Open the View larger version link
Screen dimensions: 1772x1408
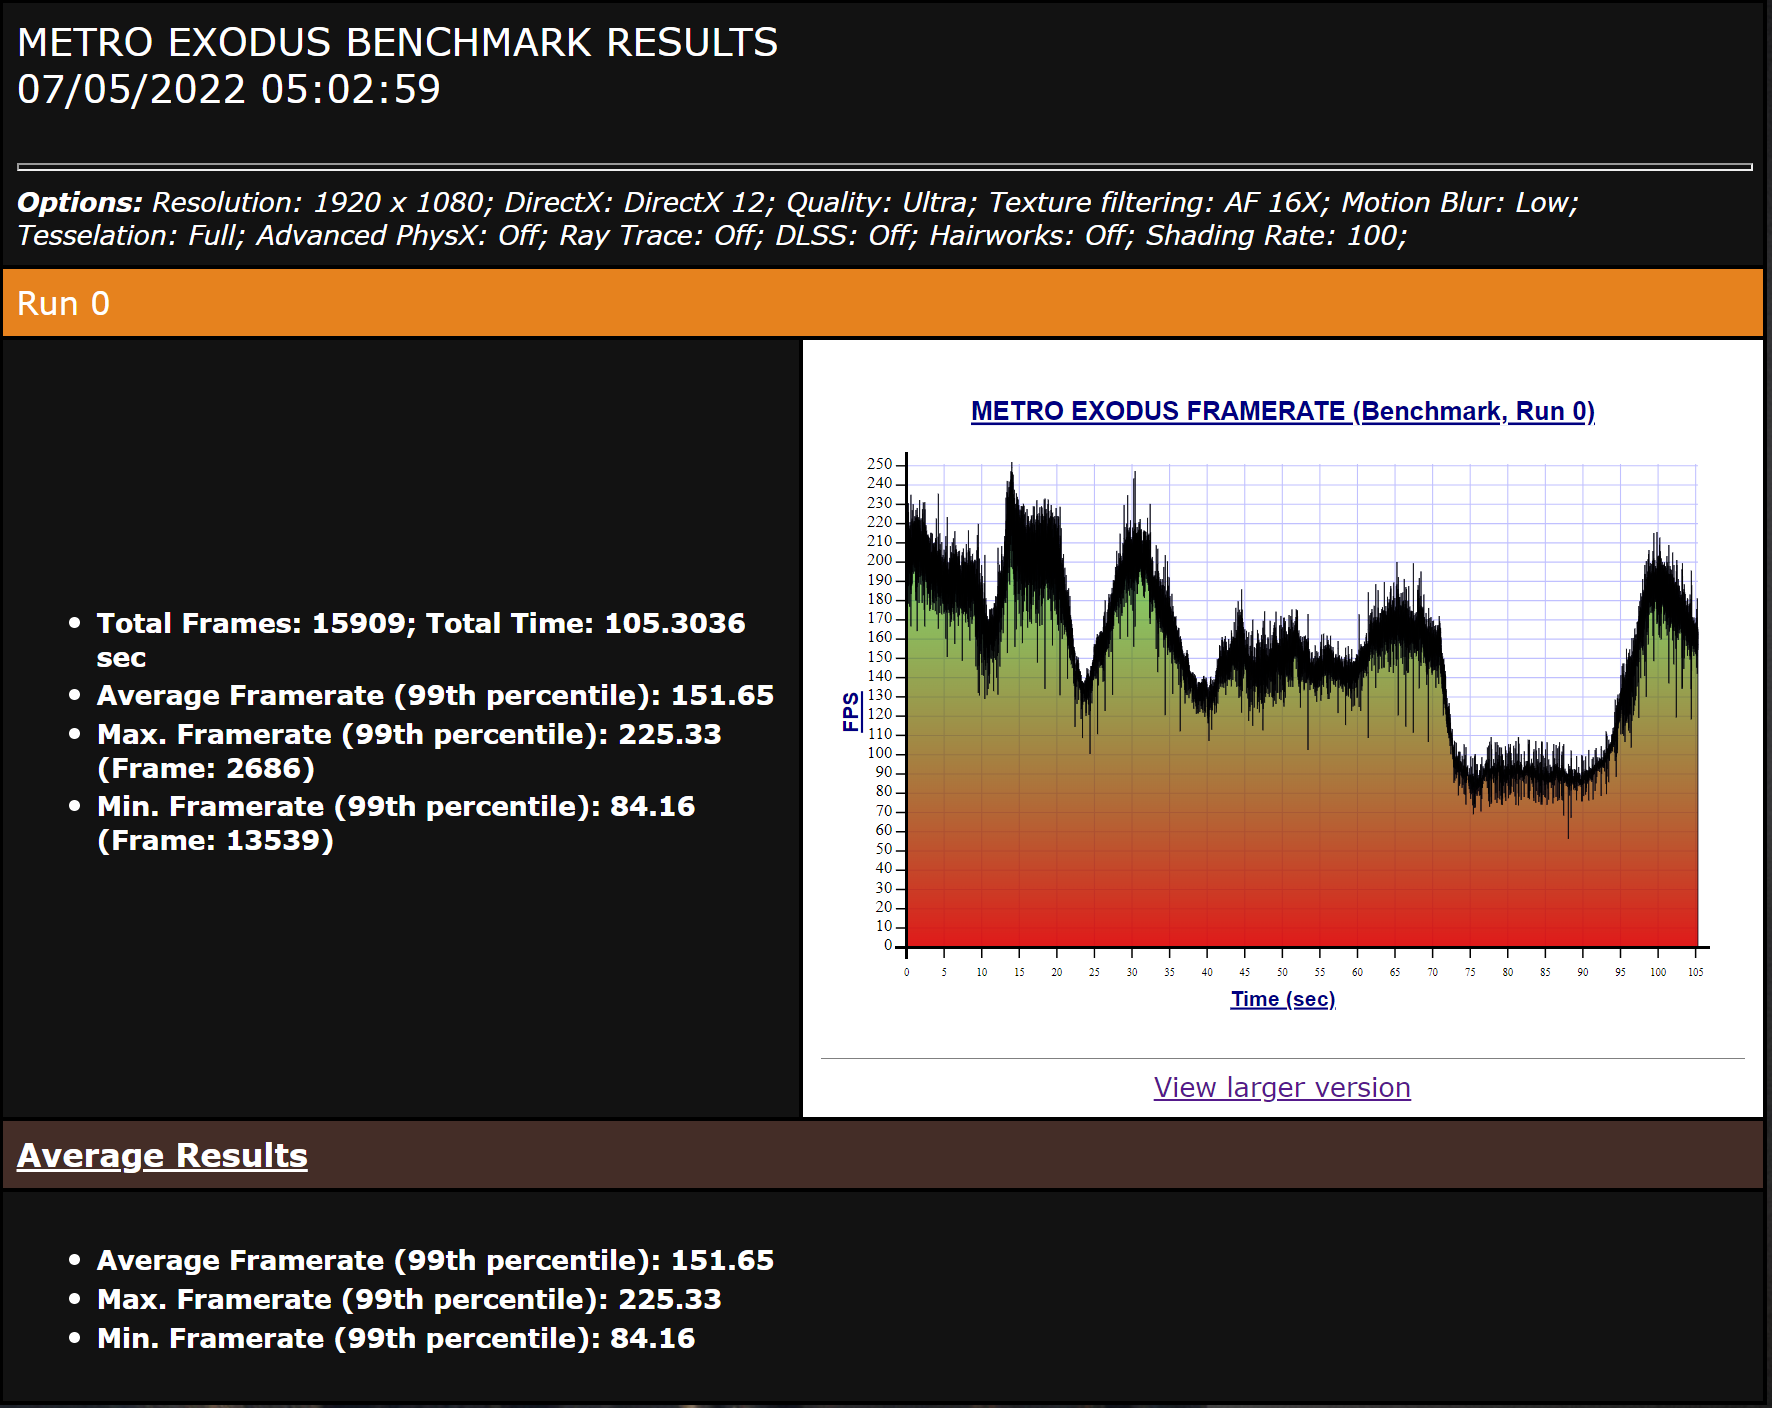(1282, 1087)
